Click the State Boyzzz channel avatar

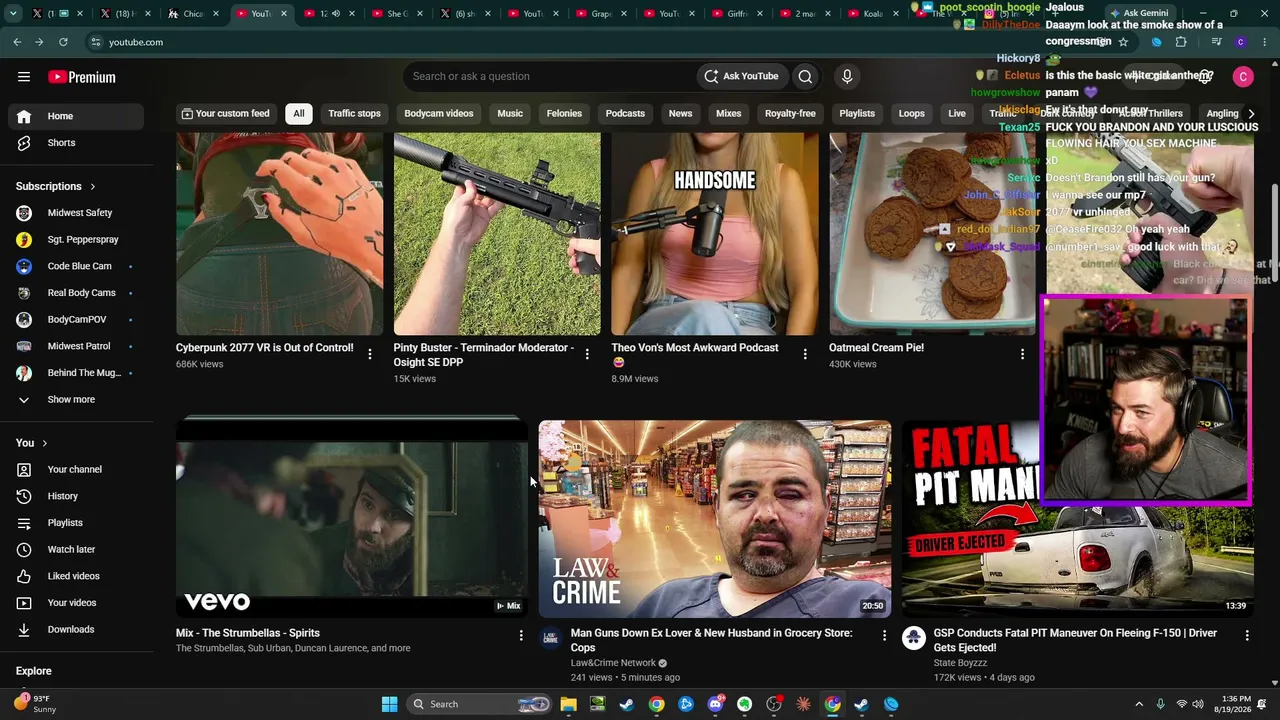tap(914, 638)
